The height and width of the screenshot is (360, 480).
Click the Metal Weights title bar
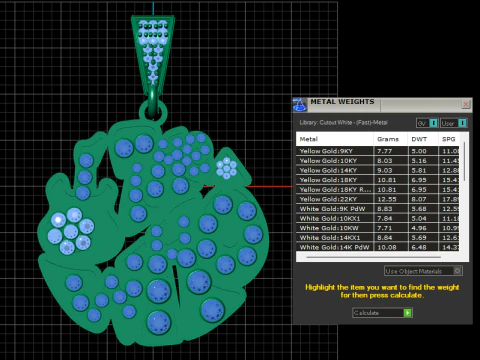pos(383,104)
